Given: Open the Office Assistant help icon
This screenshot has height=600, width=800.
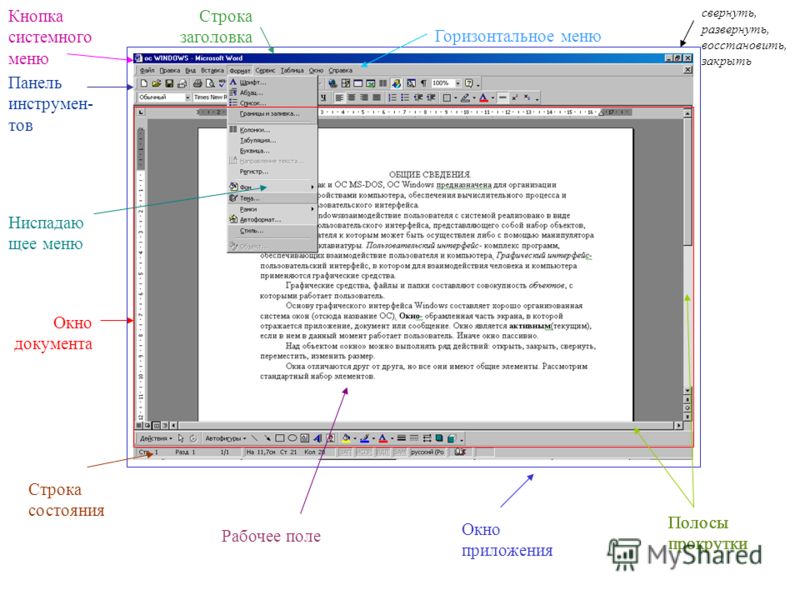Looking at the screenshot, I should tap(469, 83).
